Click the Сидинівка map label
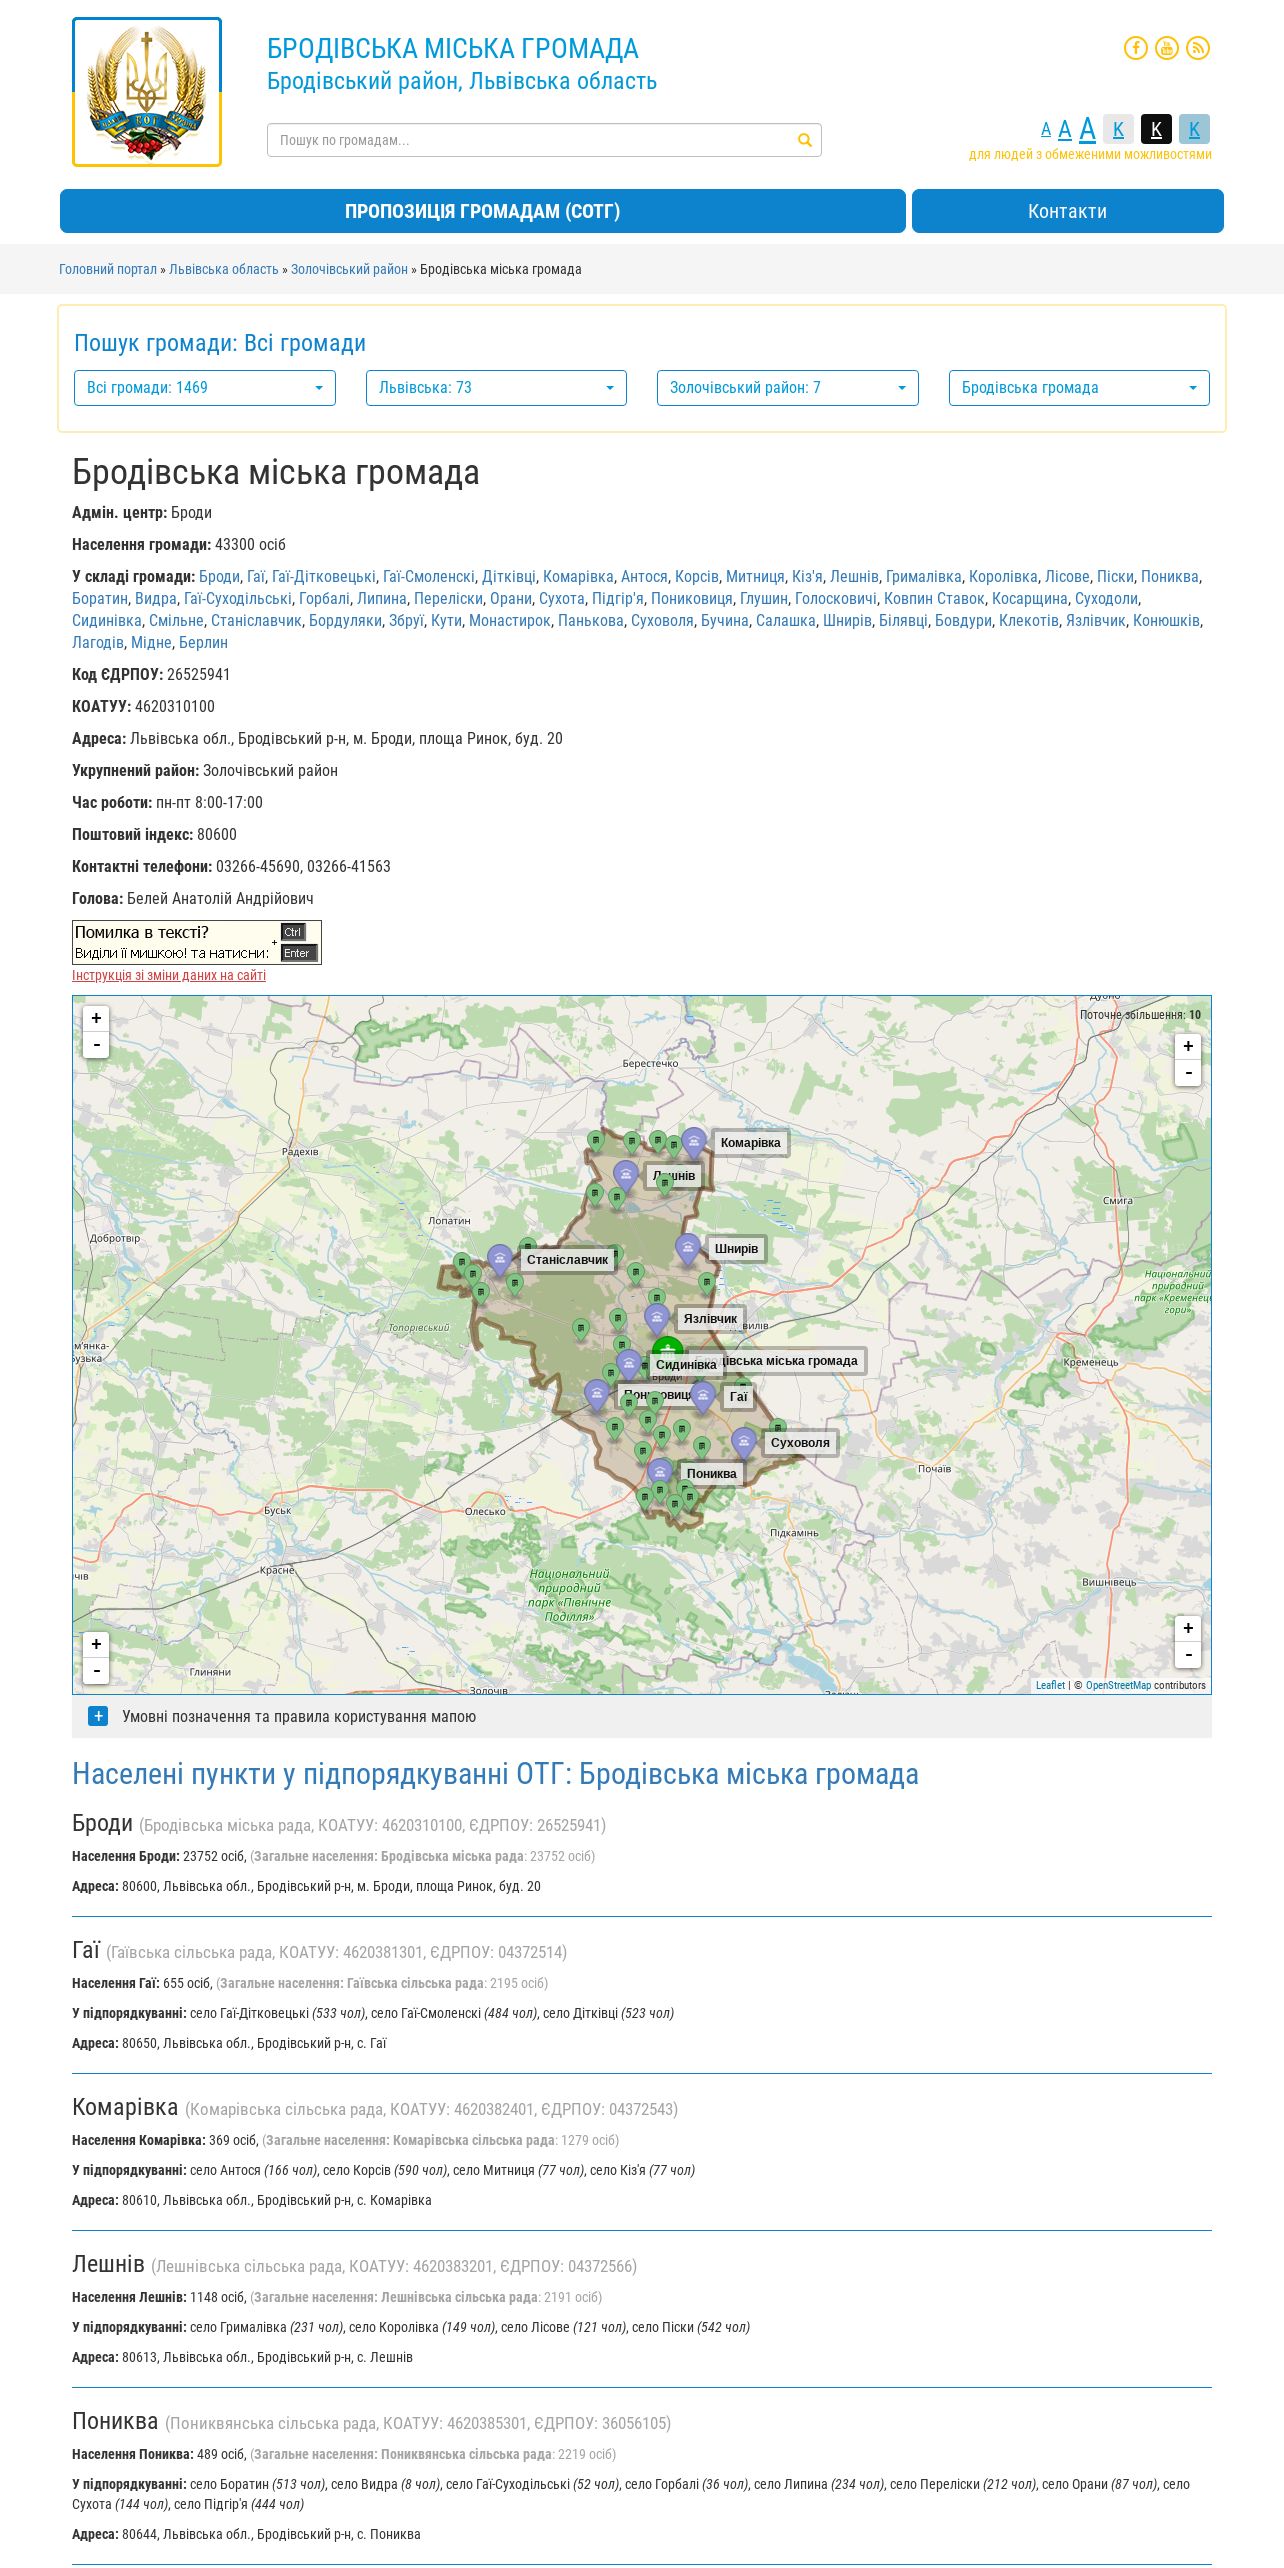The height and width of the screenshot is (2568, 1284). point(686,1365)
